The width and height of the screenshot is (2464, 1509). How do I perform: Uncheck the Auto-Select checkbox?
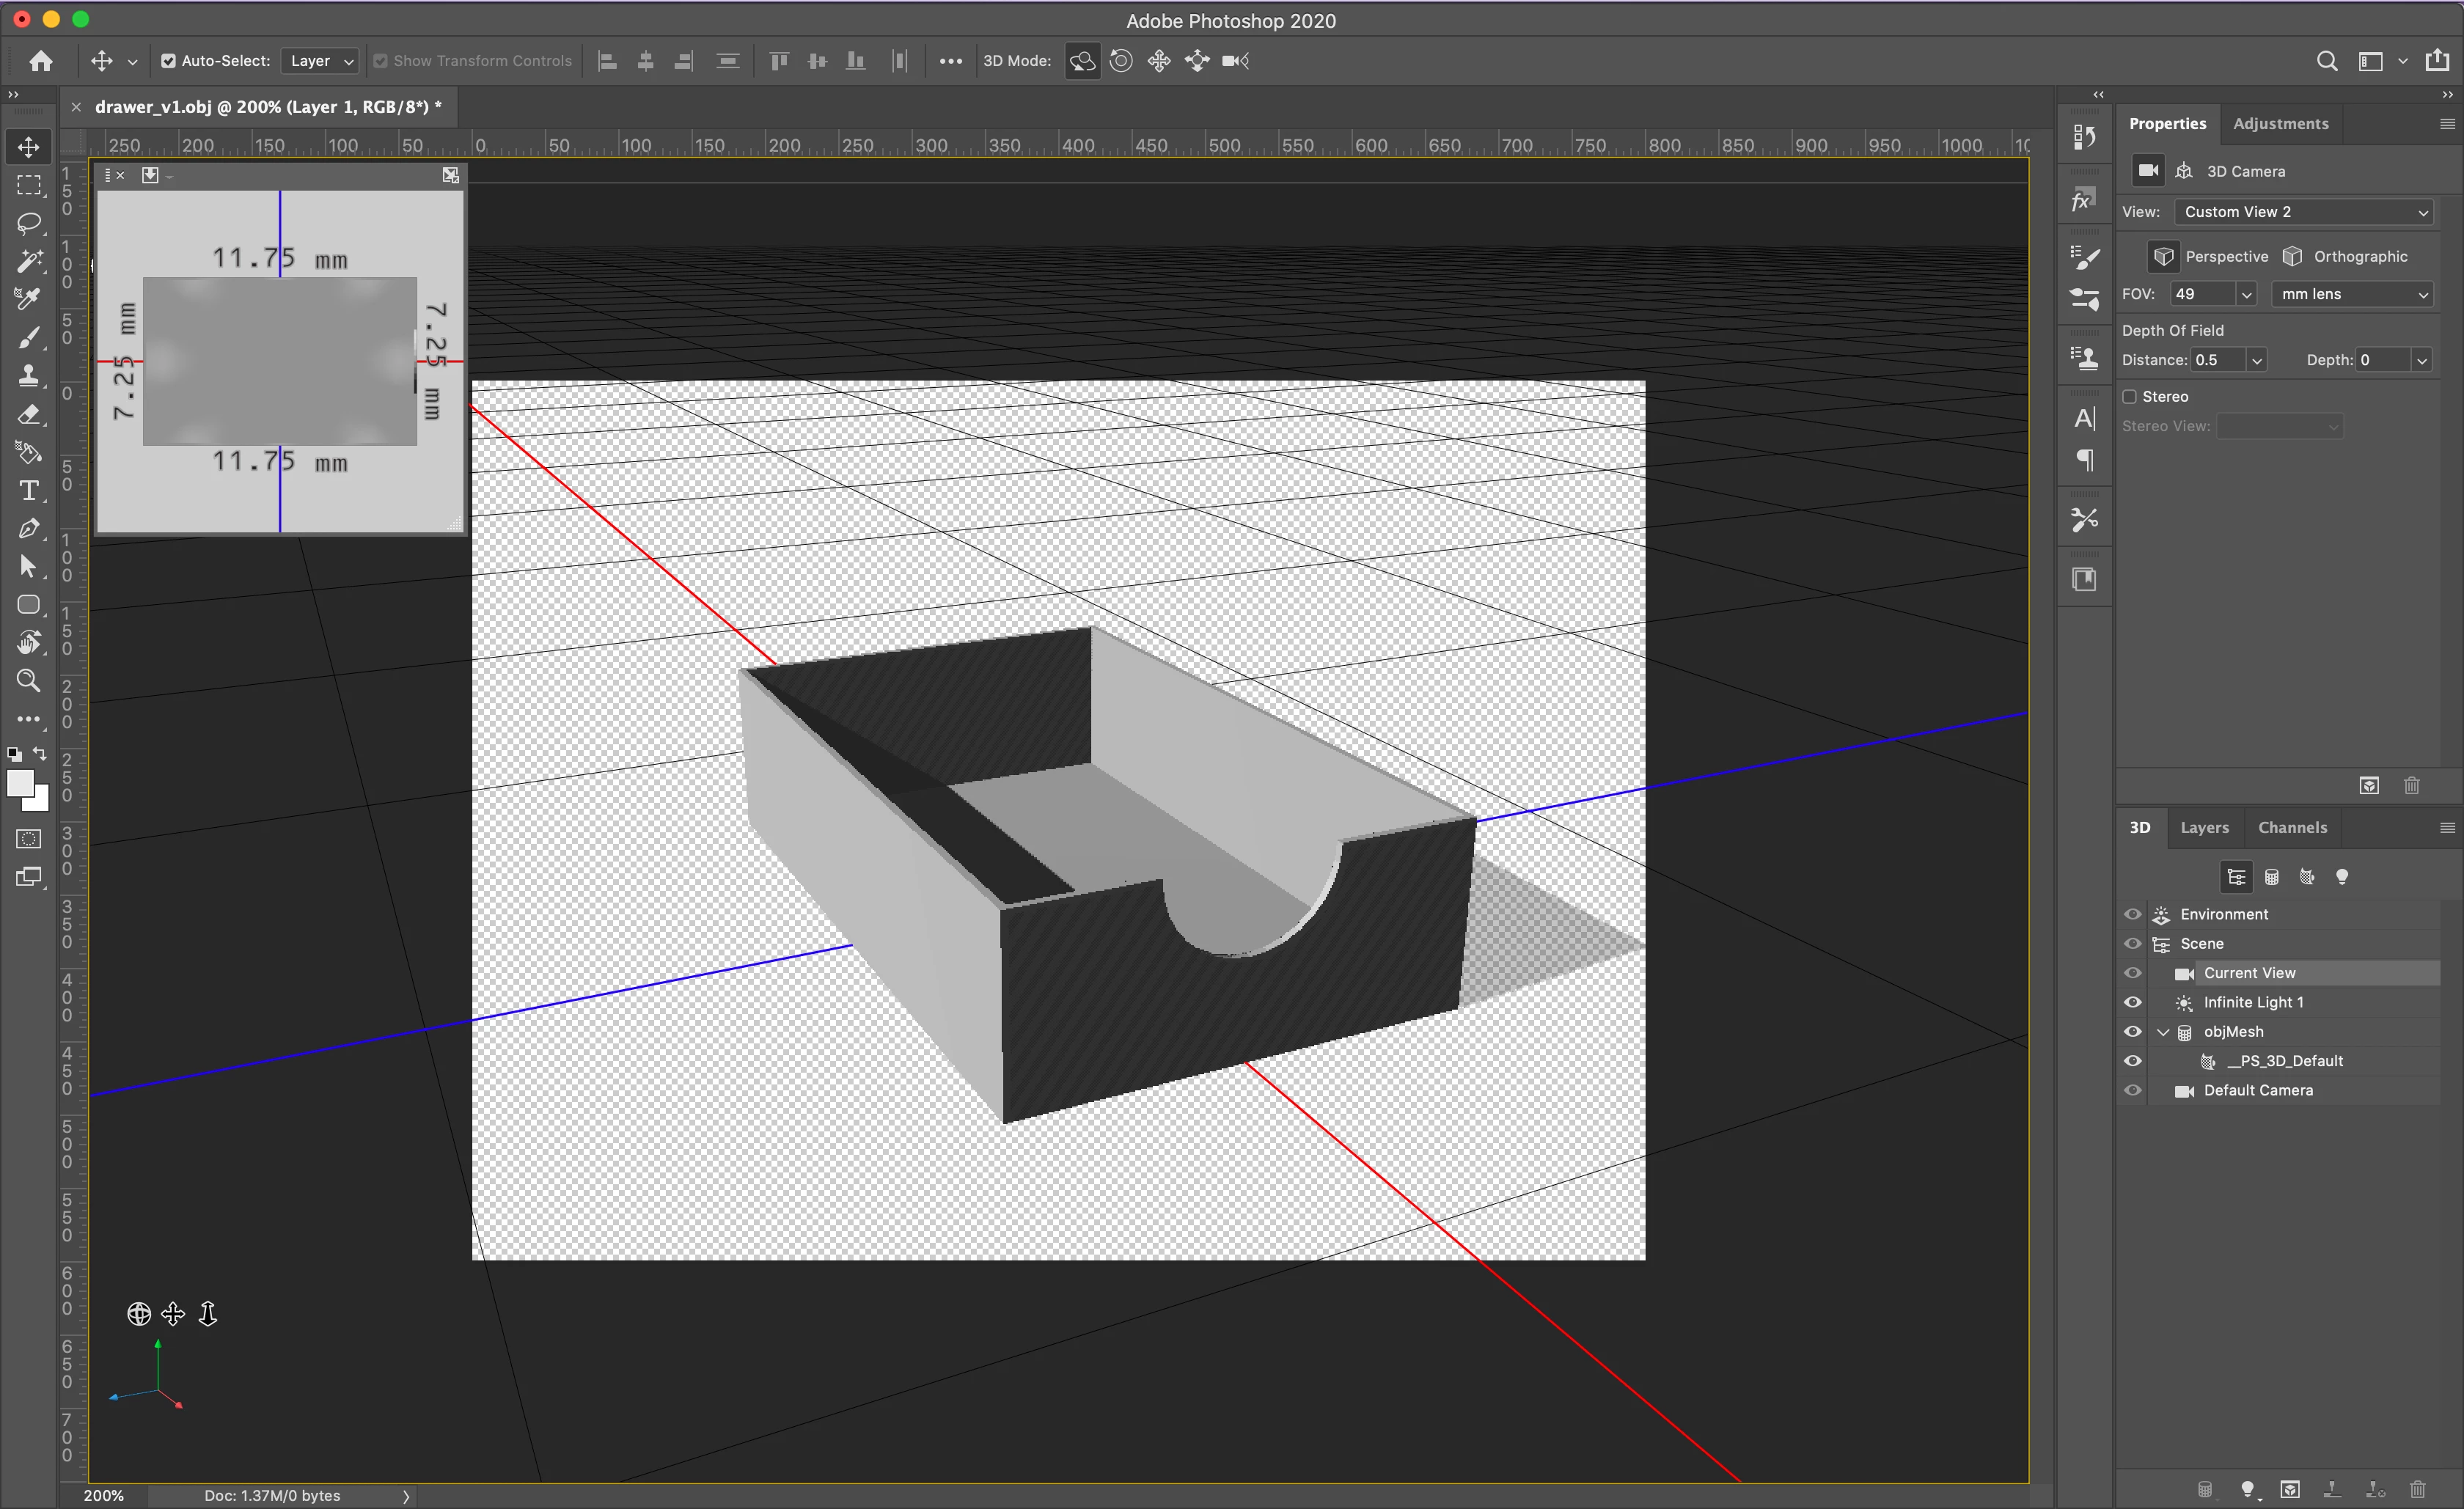coord(168,61)
